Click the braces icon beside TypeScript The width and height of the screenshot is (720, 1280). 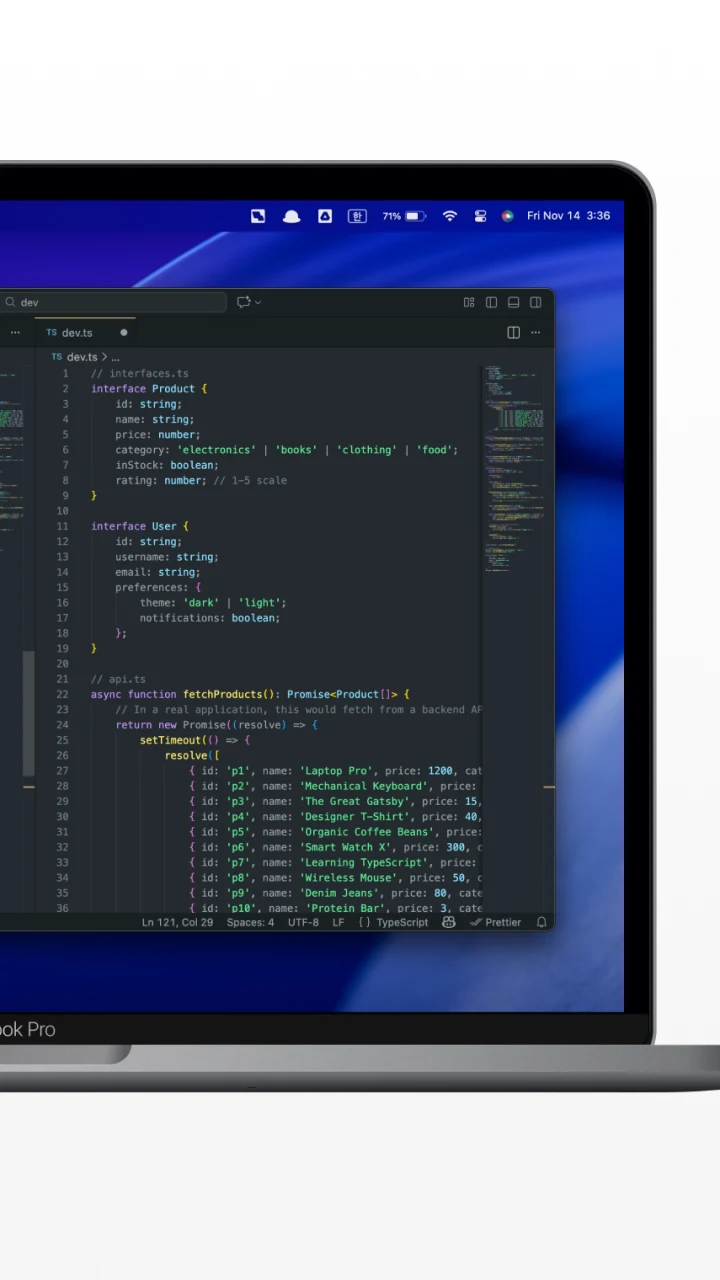tap(365, 922)
